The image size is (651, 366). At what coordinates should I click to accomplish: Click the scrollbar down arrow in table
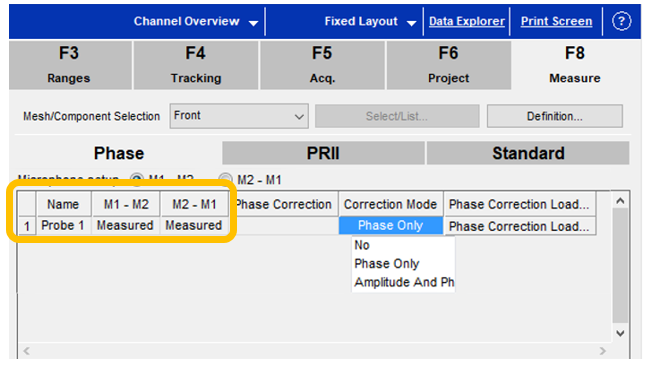620,333
